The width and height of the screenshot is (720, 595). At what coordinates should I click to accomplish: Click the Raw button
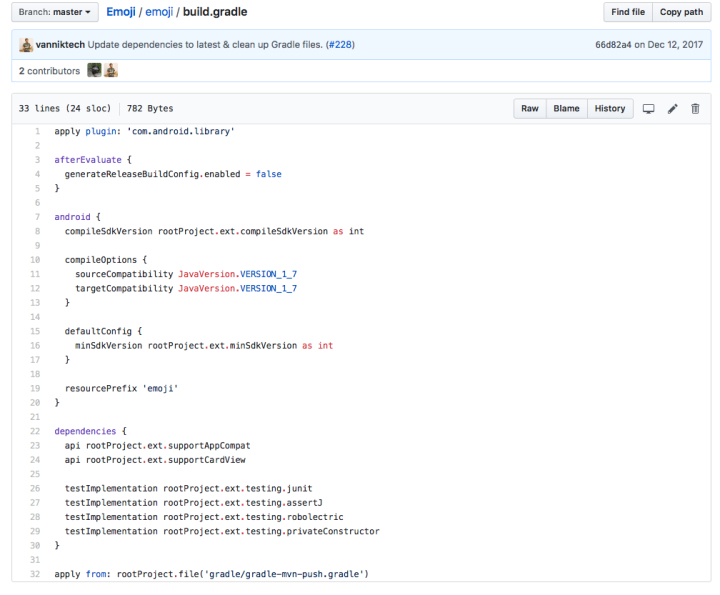[530, 108]
